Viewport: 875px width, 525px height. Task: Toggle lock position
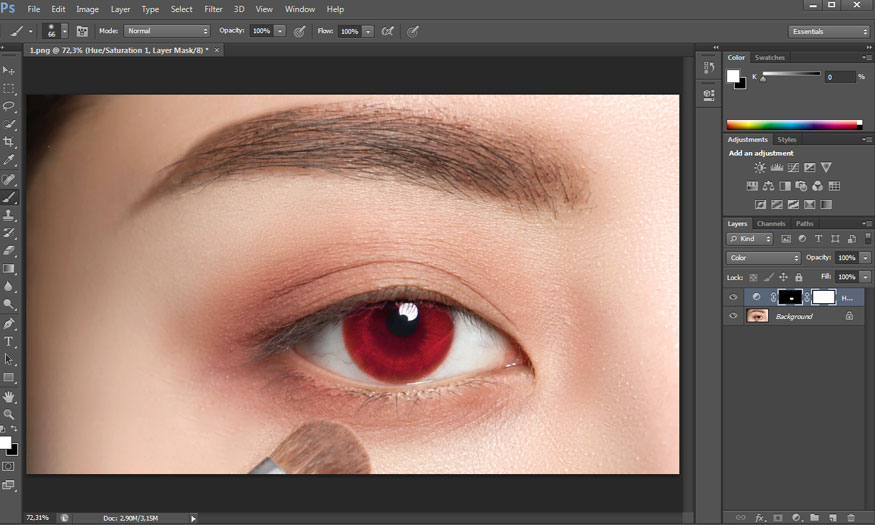point(783,277)
